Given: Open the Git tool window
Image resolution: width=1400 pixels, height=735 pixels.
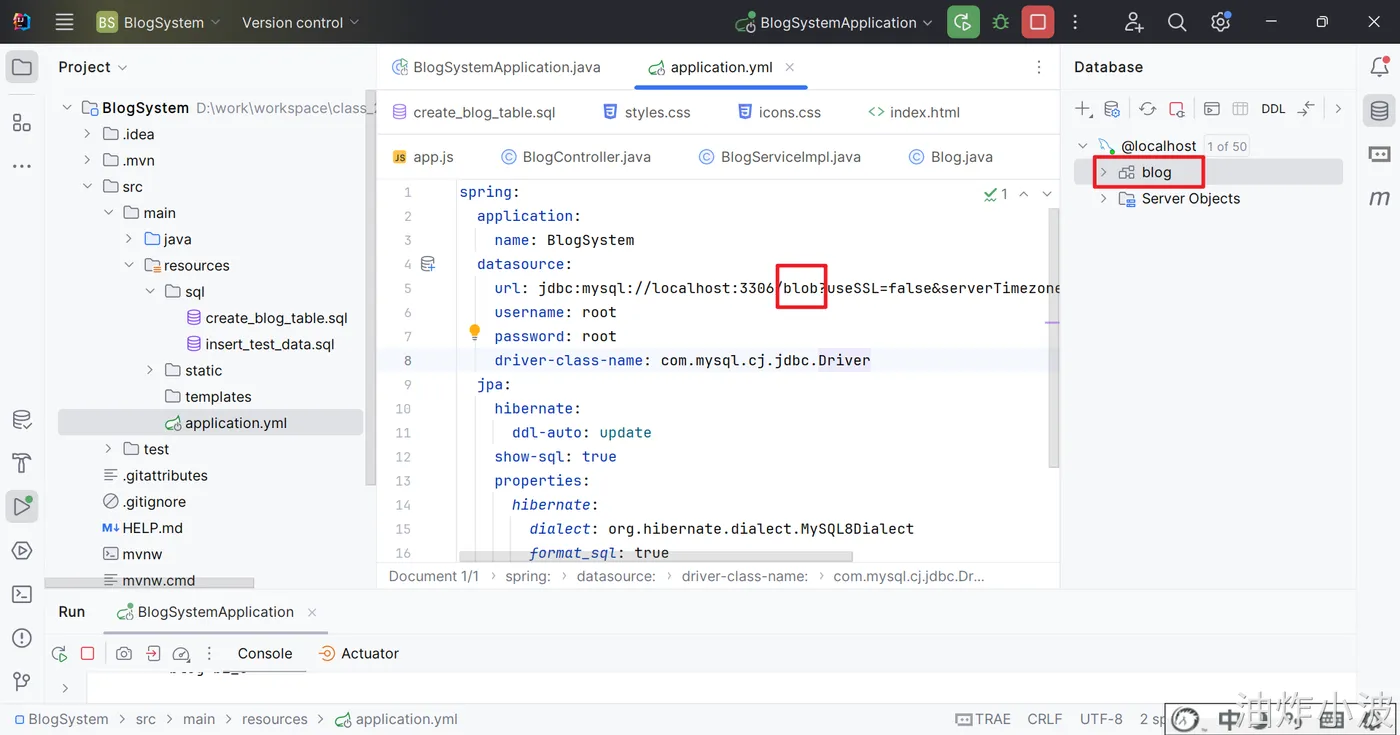Looking at the screenshot, I should coord(22,682).
